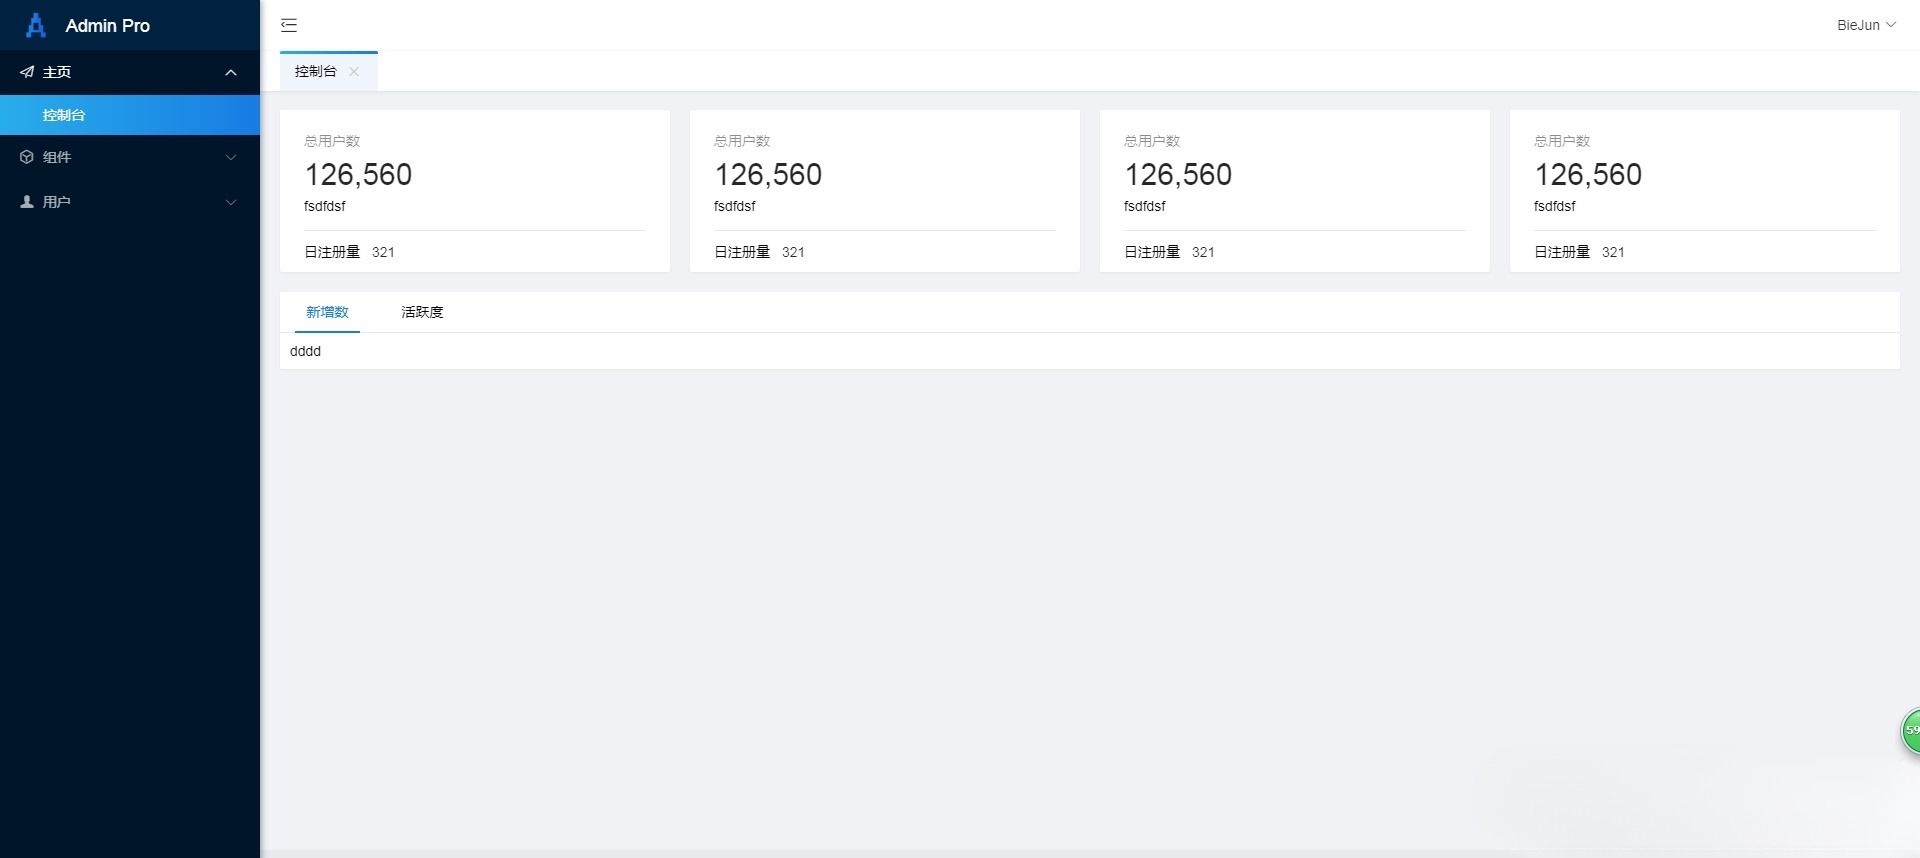Select 控制台 in the sidebar
Image resolution: width=1920 pixels, height=858 pixels.
[x=63, y=114]
